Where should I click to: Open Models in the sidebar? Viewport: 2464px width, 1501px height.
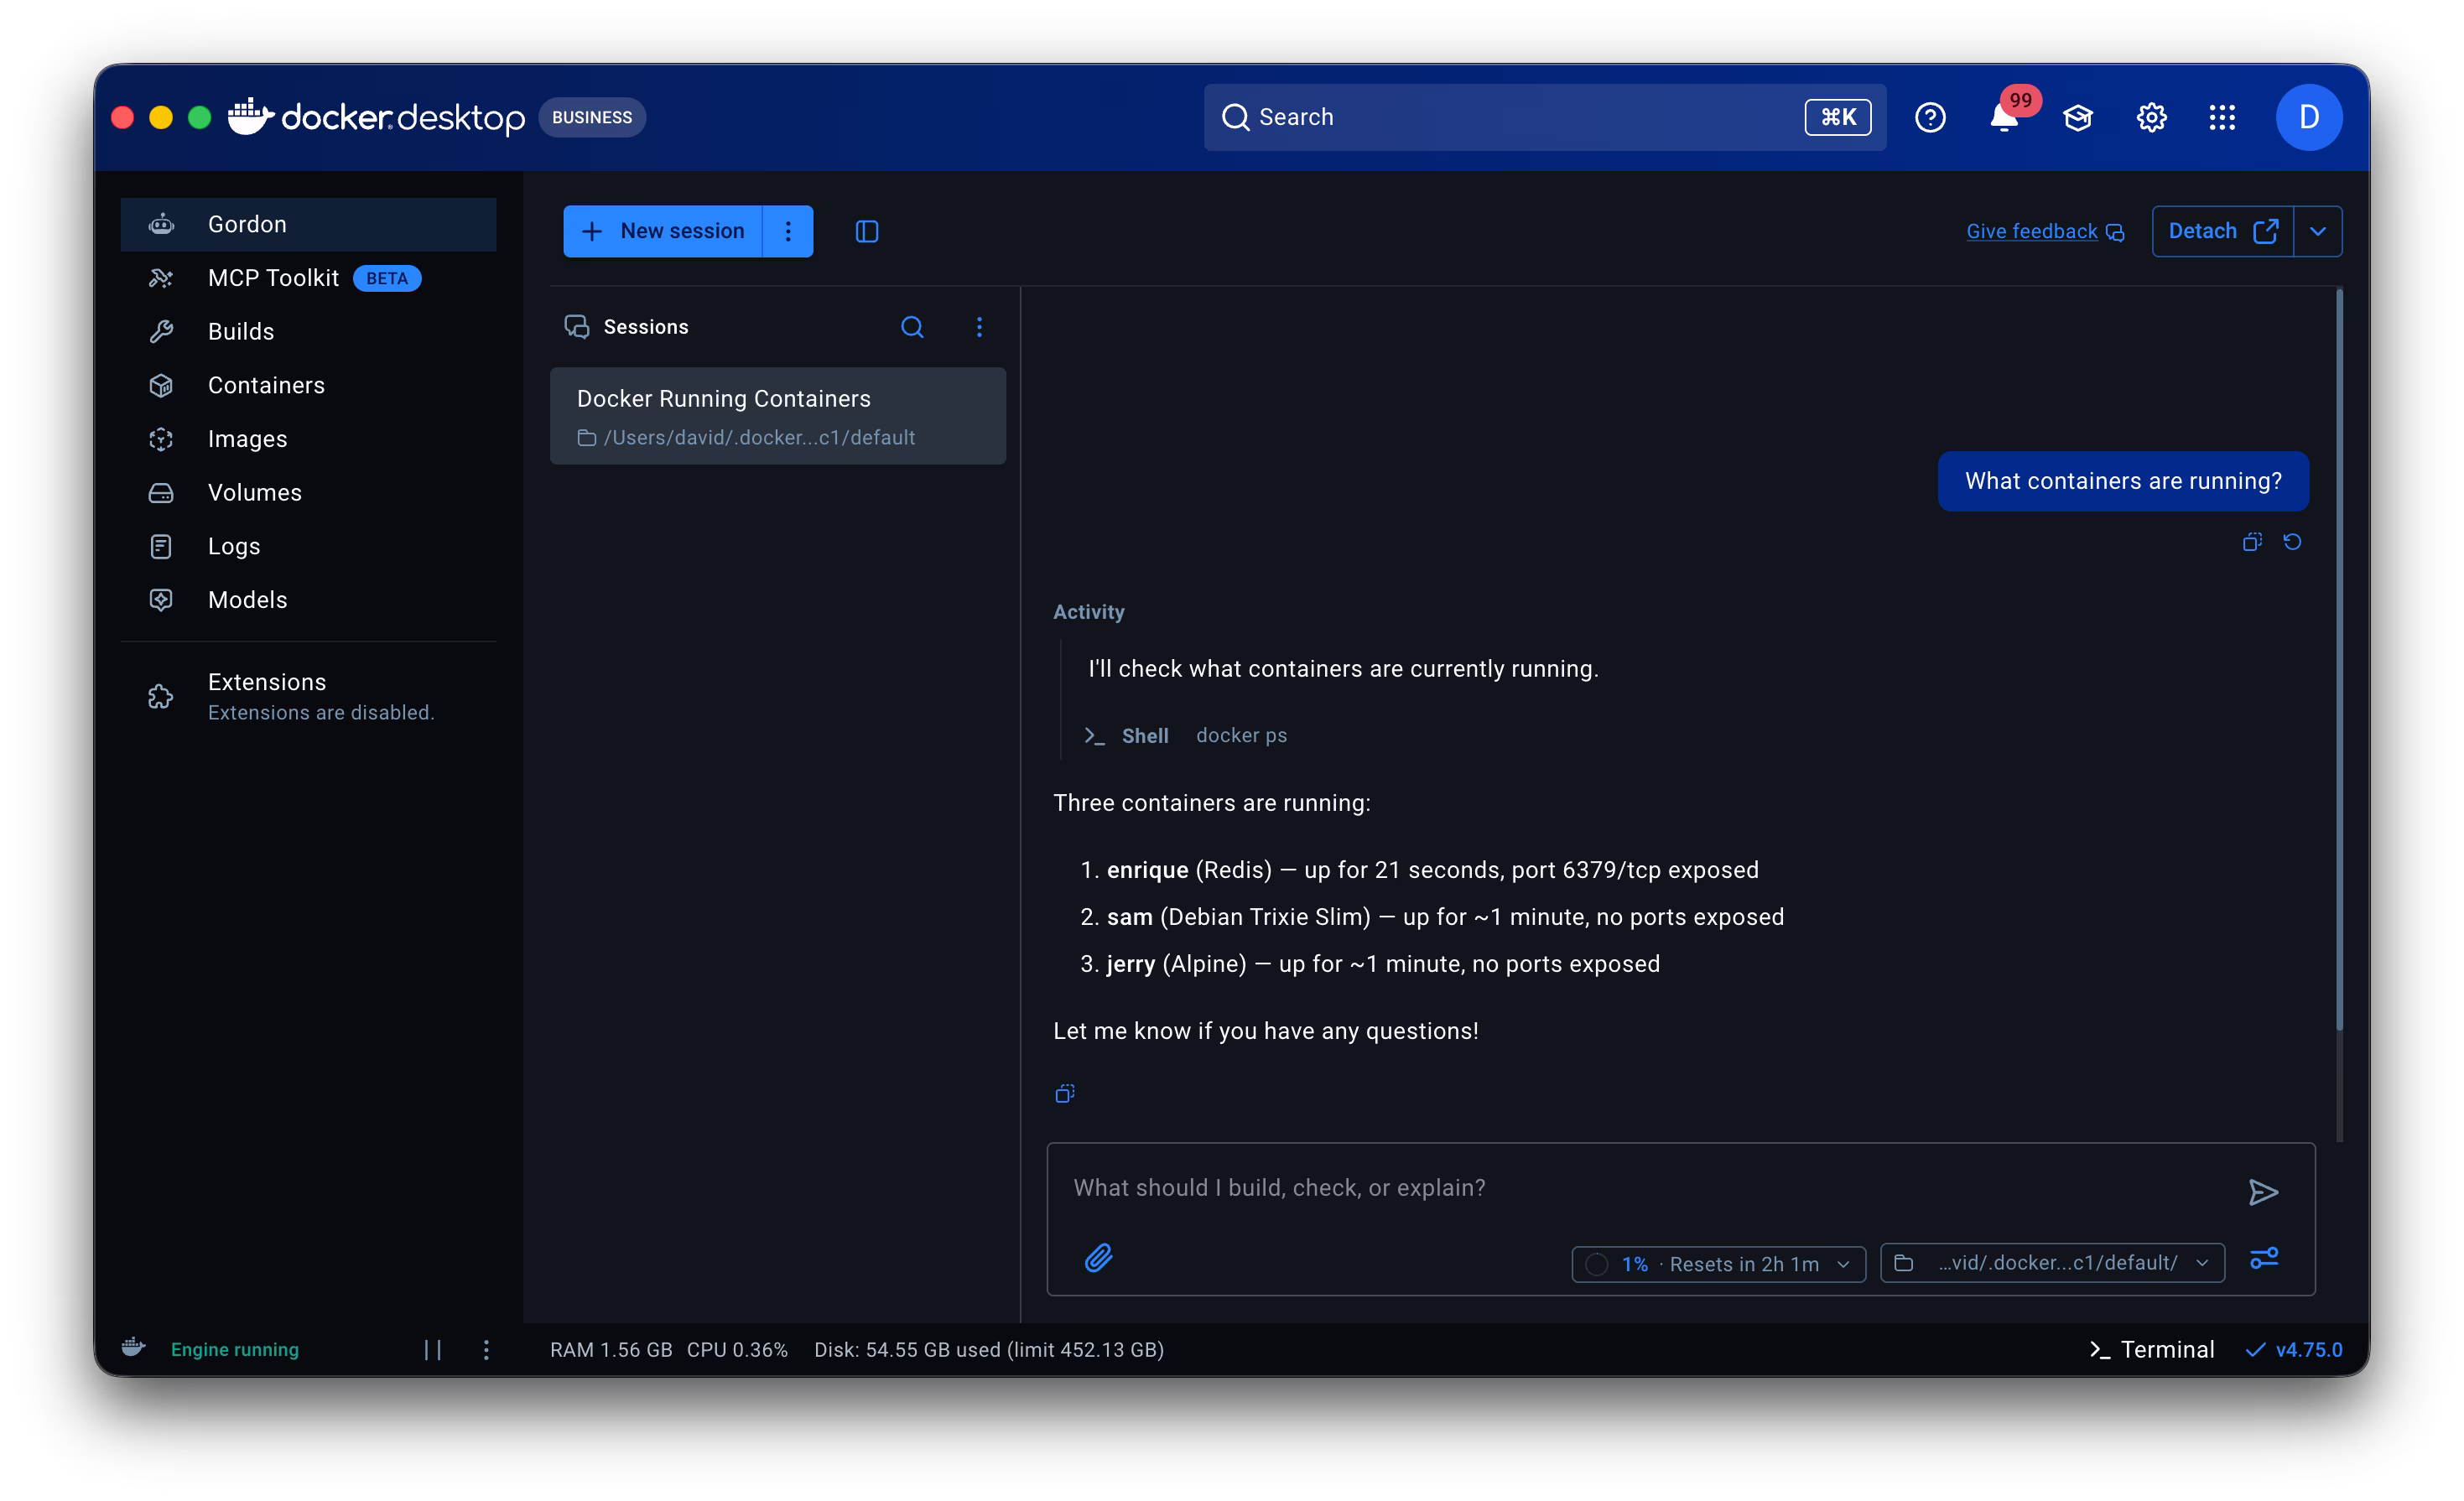(308, 600)
